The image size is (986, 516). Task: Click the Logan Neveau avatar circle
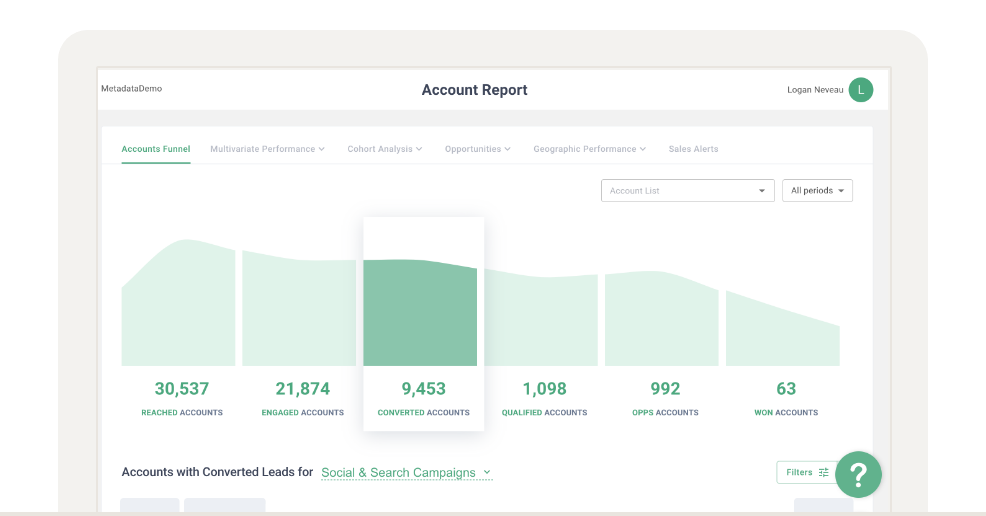(861, 90)
